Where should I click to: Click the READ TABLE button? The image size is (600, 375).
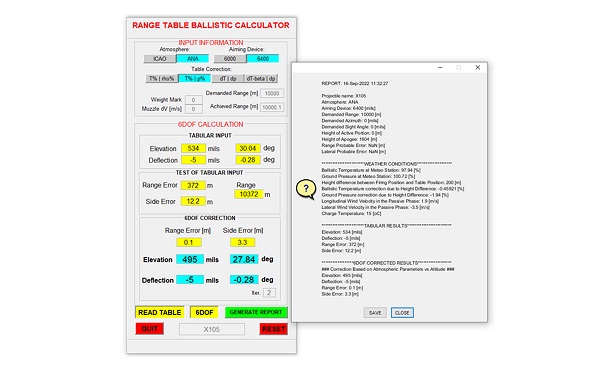pos(160,312)
